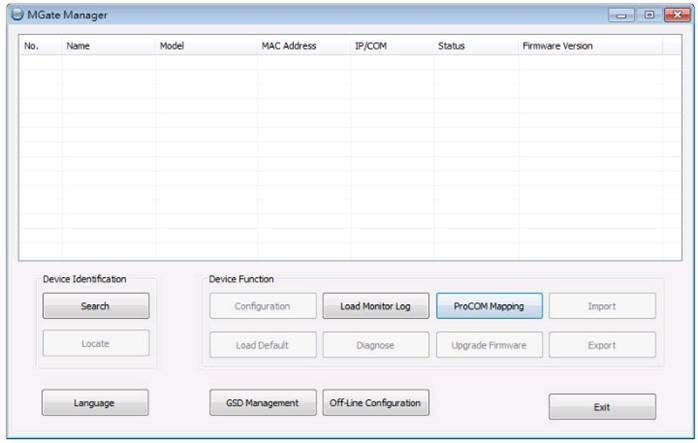Click the Search button
This screenshot has width=698, height=443.
pos(95,306)
